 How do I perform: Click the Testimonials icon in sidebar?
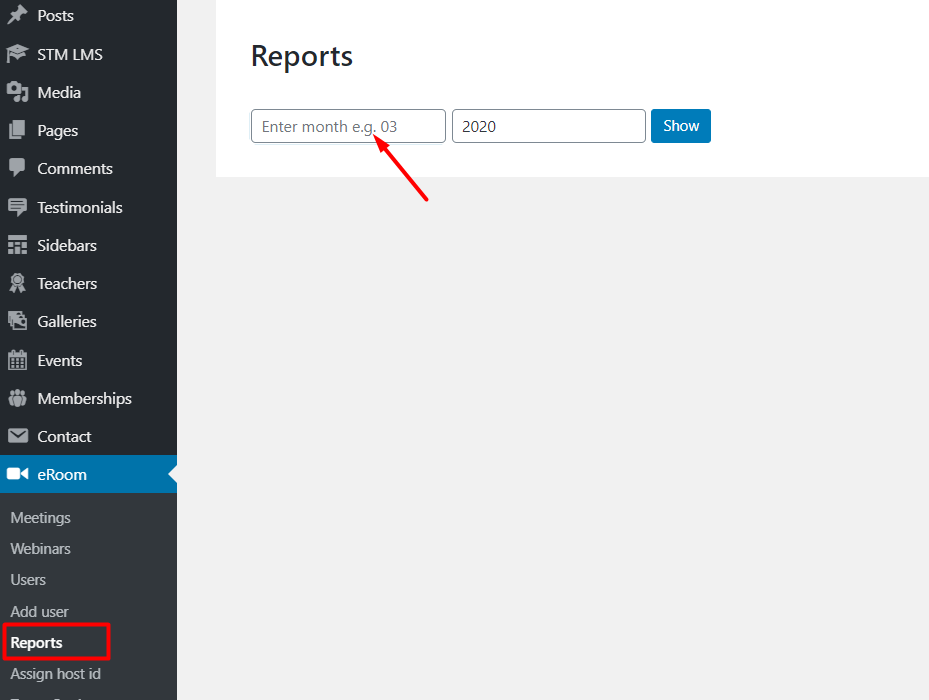tap(17, 207)
